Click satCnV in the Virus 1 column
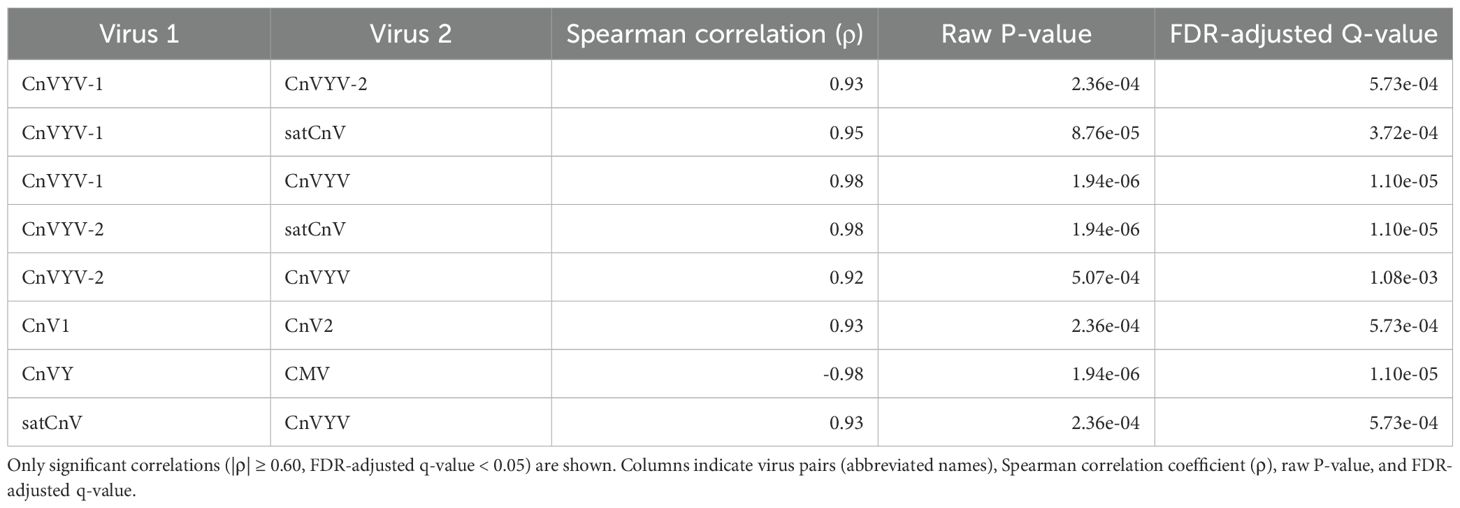The height and width of the screenshot is (508, 1460). (x=52, y=422)
